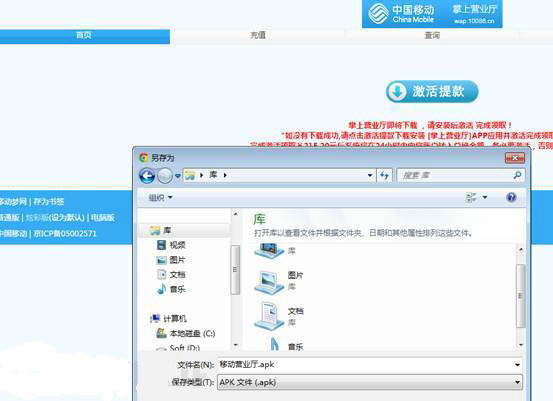Click the 图片 library icon in the file list
This screenshot has height=401, width=553.
coord(269,282)
